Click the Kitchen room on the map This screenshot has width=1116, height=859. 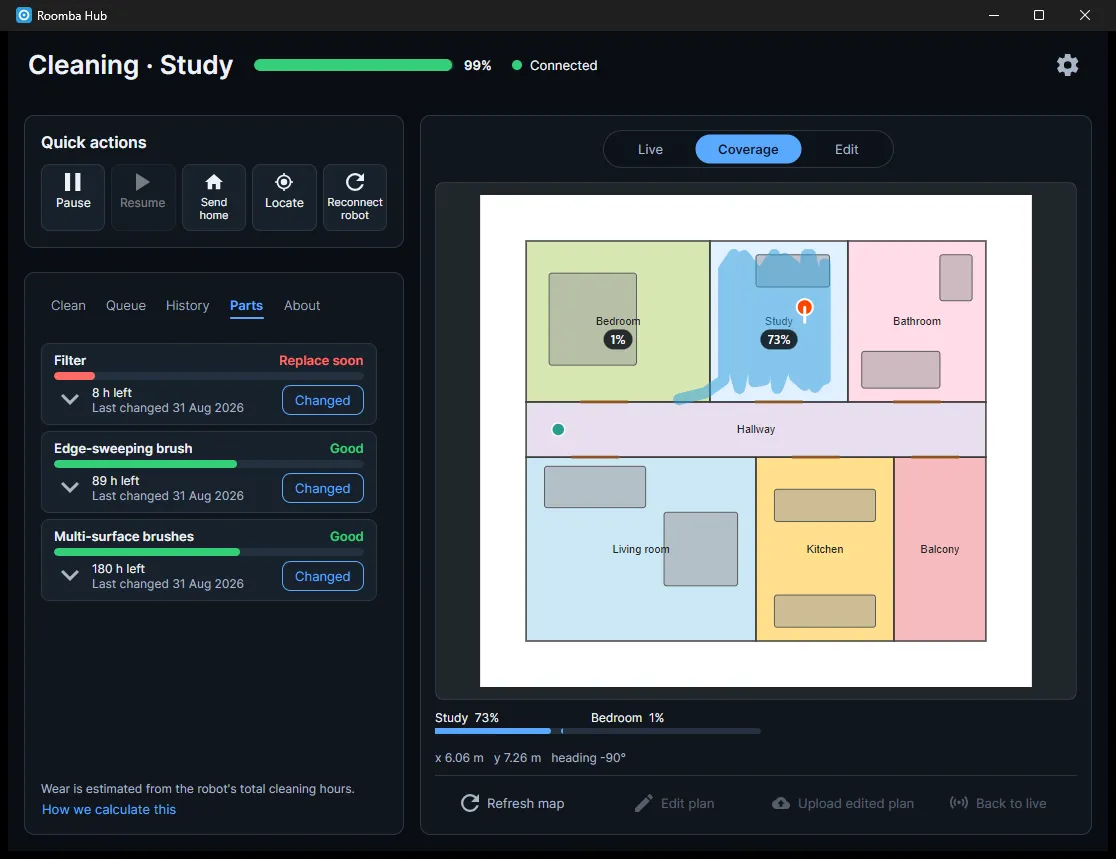coord(824,549)
